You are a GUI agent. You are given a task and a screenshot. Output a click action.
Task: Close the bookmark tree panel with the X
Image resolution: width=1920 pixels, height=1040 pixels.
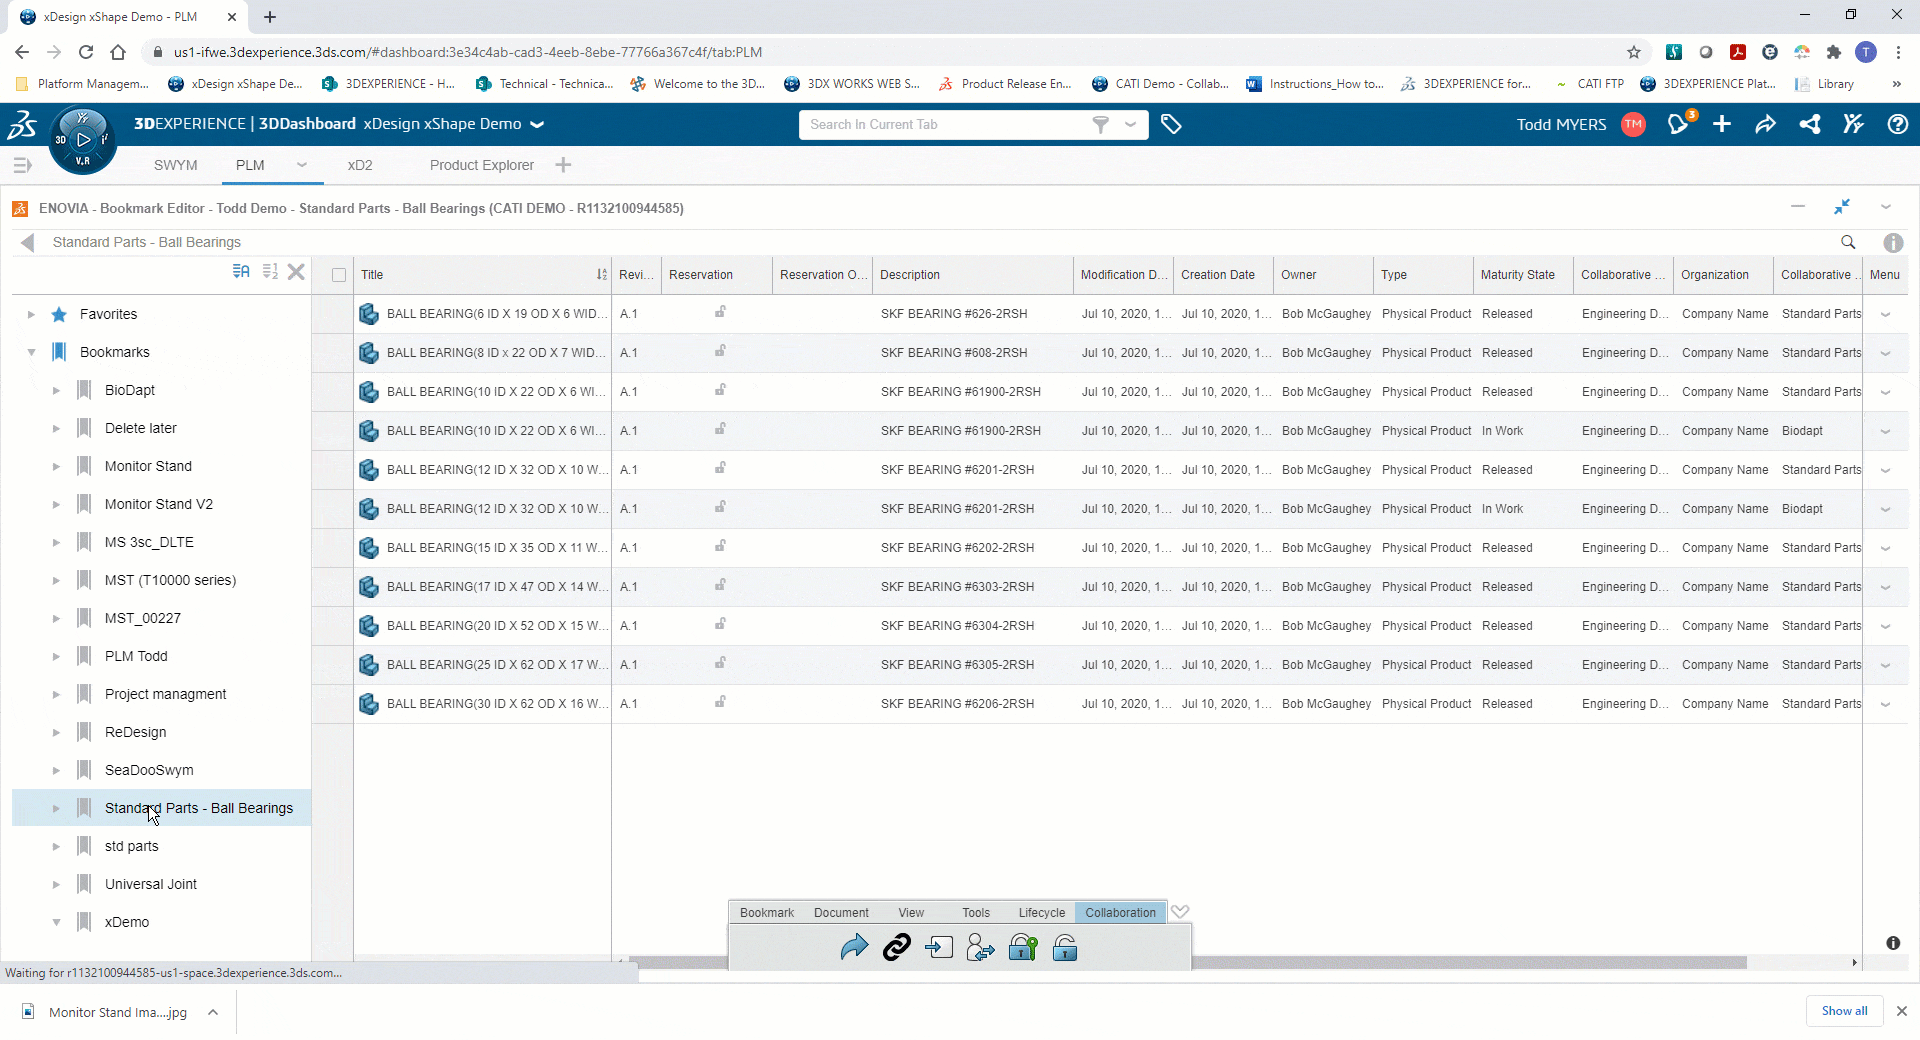coord(296,271)
